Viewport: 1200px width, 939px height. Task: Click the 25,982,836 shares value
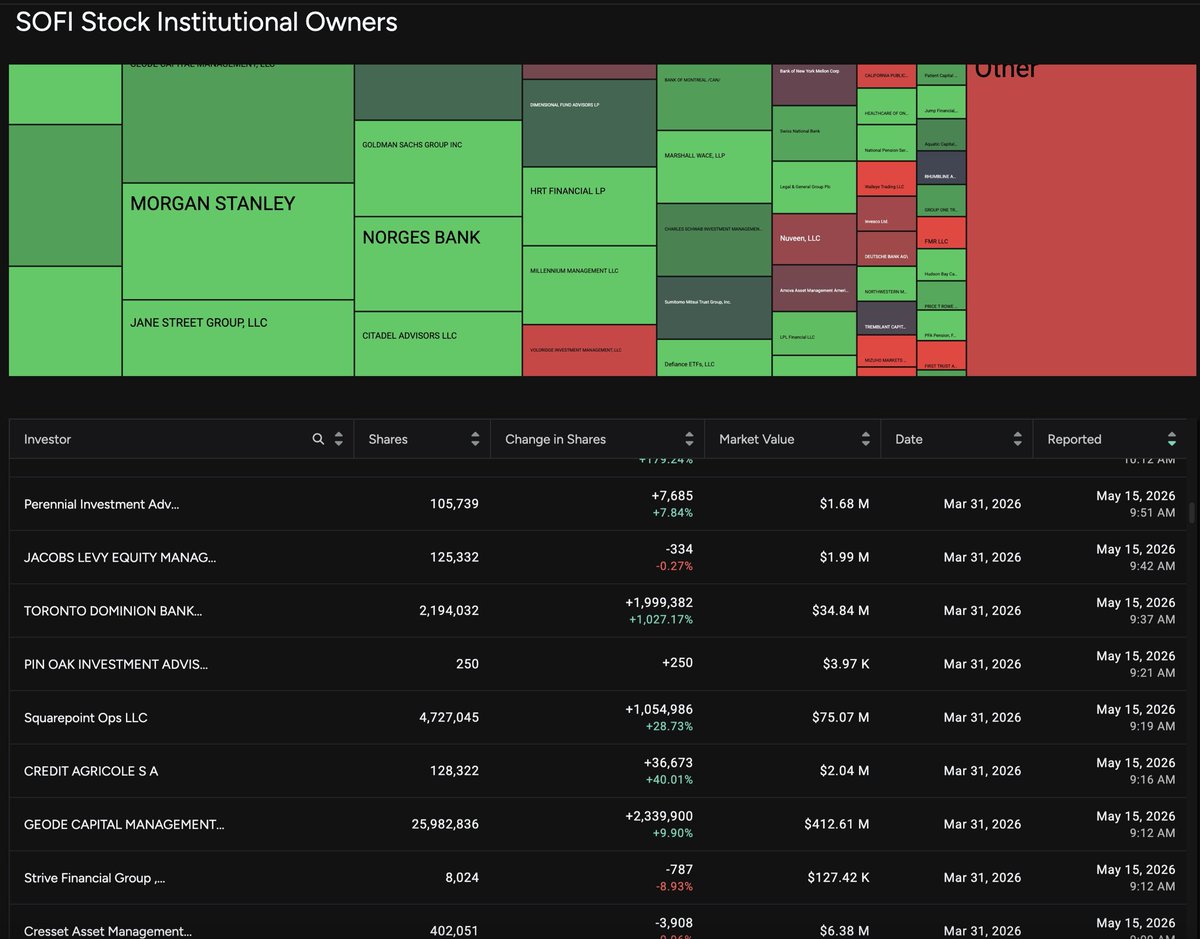click(445, 824)
